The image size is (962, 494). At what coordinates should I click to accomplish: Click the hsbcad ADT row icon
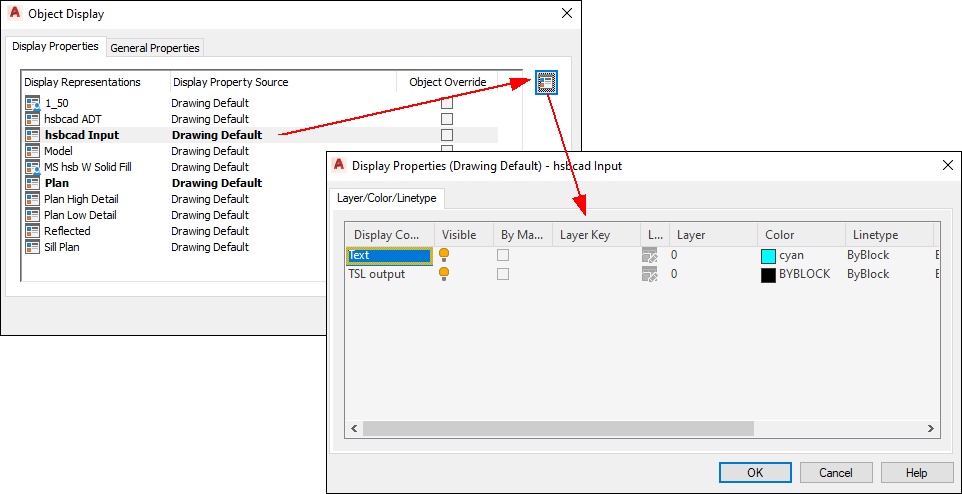(33, 119)
